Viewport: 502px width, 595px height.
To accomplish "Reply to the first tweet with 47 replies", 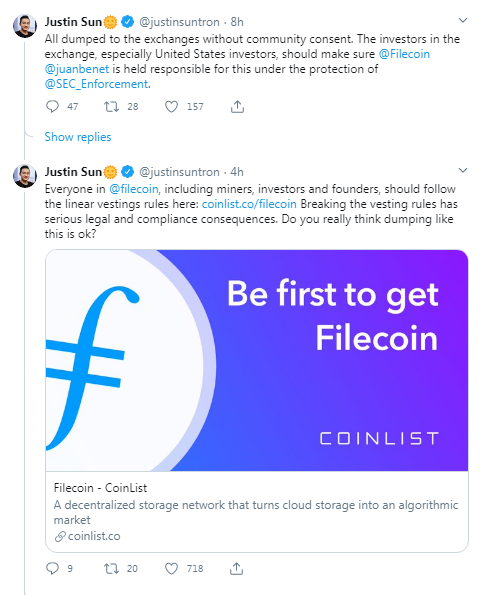I will coord(52,107).
